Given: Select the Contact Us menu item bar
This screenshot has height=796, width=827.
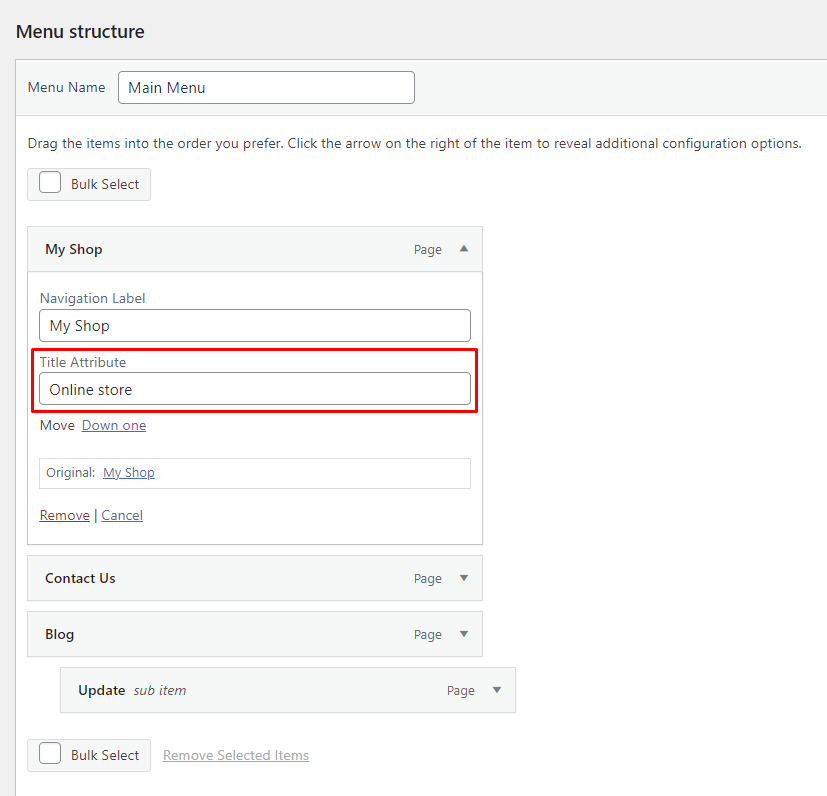Looking at the screenshot, I should 220,578.
